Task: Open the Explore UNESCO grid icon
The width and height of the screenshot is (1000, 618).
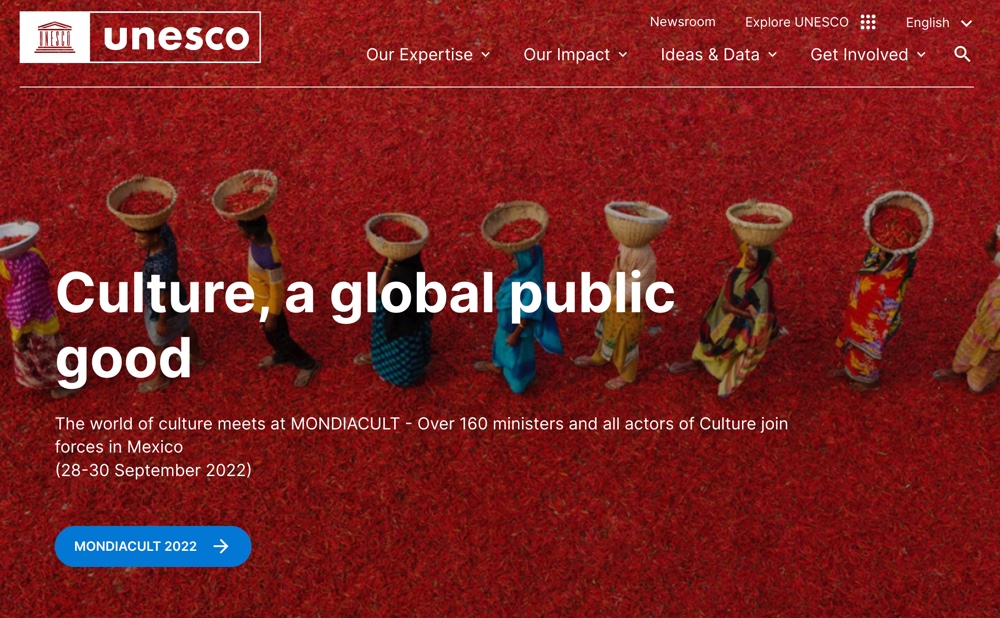Action: 868,22
